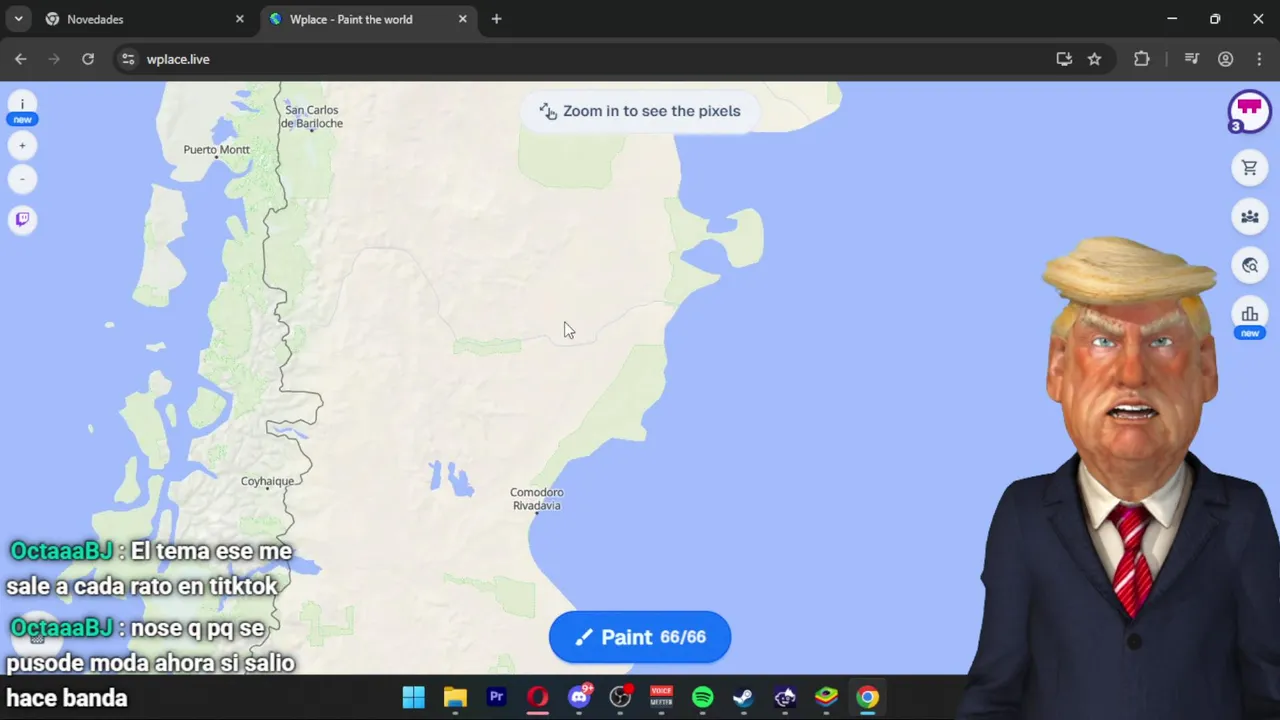The width and height of the screenshot is (1280, 720).
Task: Open the Chrome profile icon
Action: pyautogui.click(x=1225, y=59)
